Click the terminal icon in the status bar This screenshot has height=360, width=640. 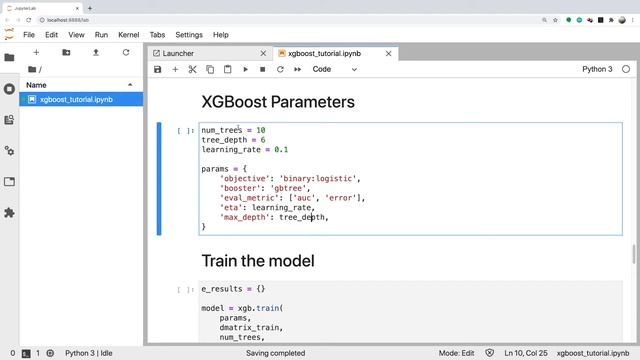(x=26, y=353)
